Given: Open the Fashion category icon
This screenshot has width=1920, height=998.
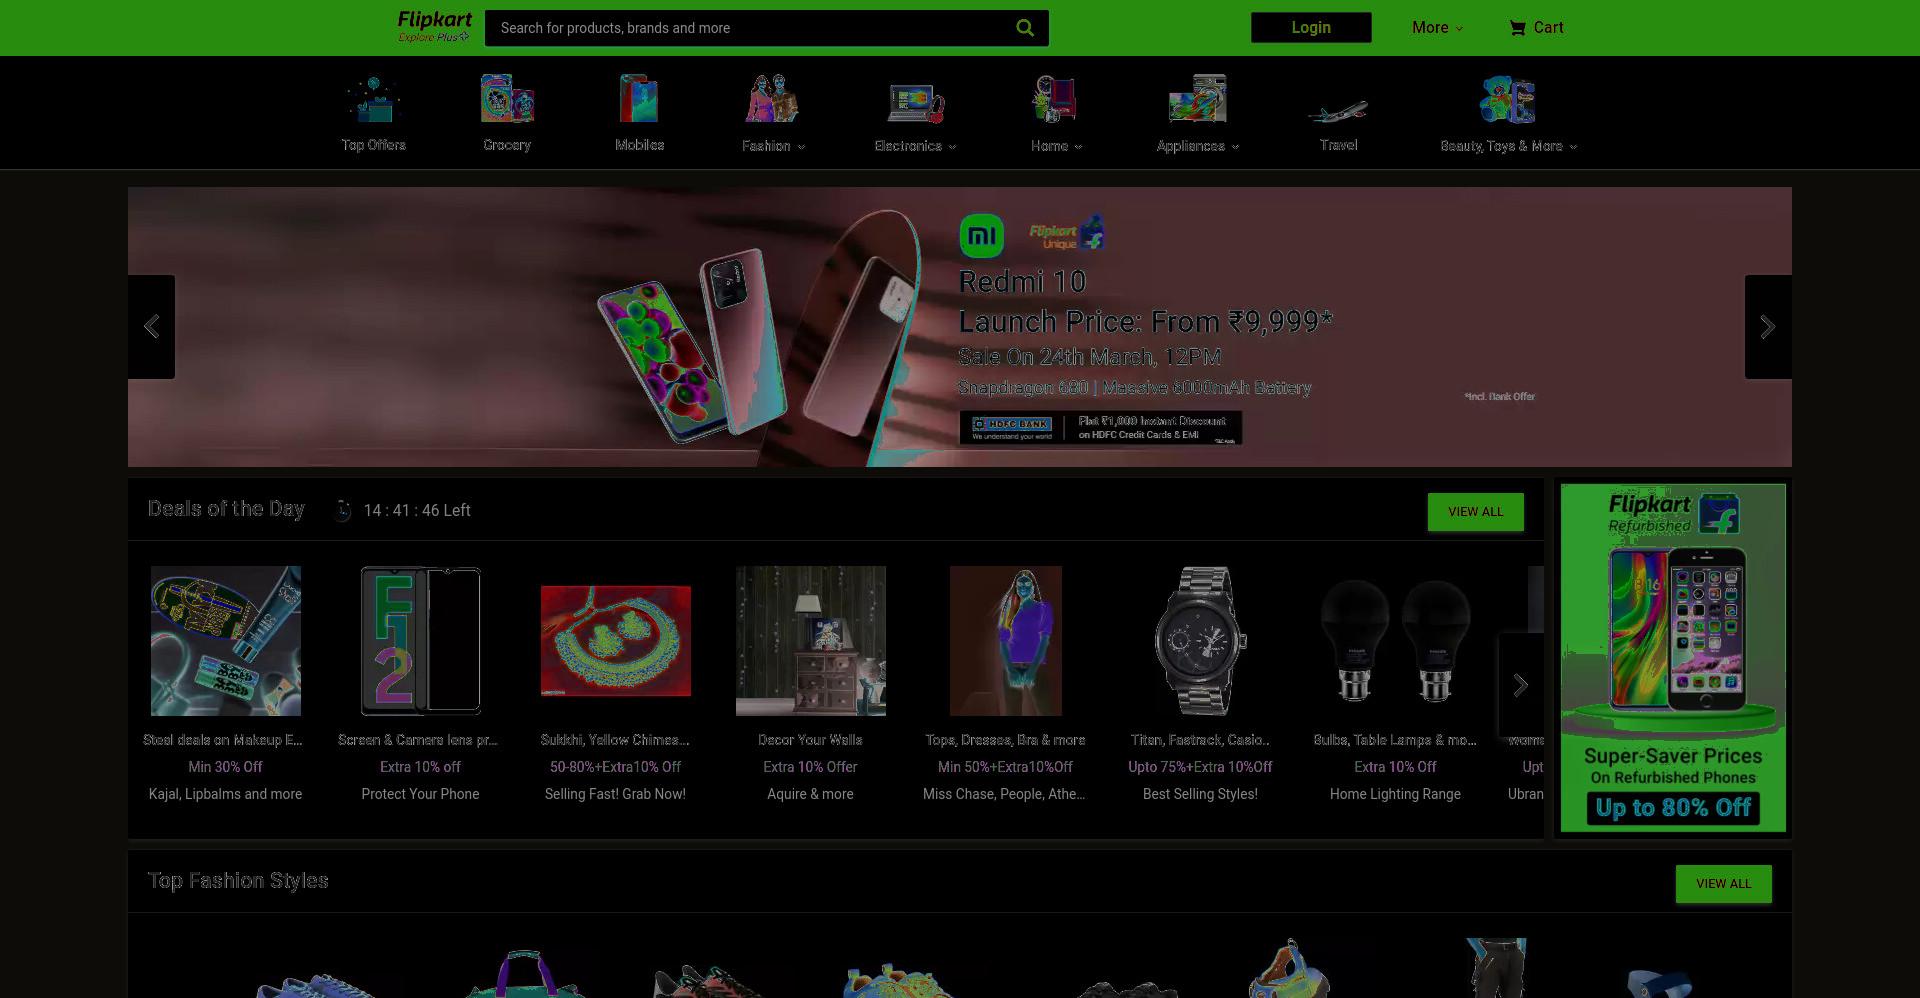Looking at the screenshot, I should [x=772, y=99].
